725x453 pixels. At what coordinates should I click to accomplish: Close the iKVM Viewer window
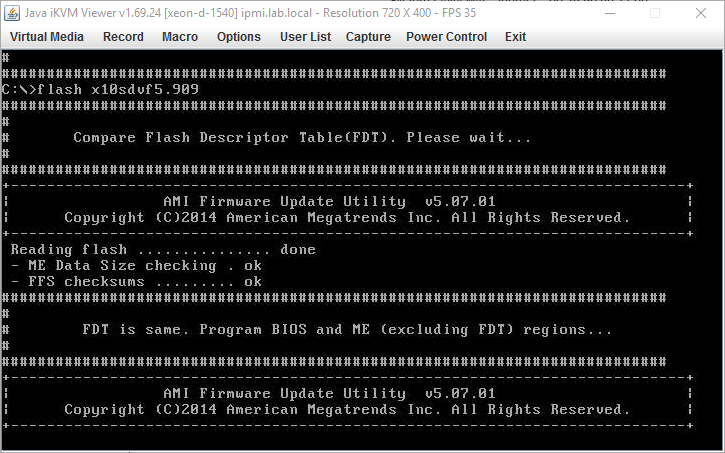coord(700,13)
